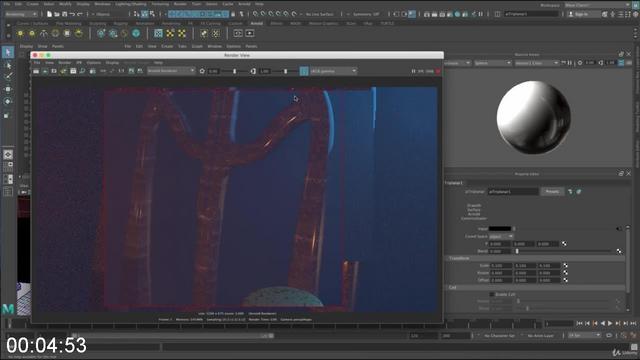Click the black color swatch in Property Editor
Image resolution: width=640 pixels, height=360 pixels.
coord(500,229)
